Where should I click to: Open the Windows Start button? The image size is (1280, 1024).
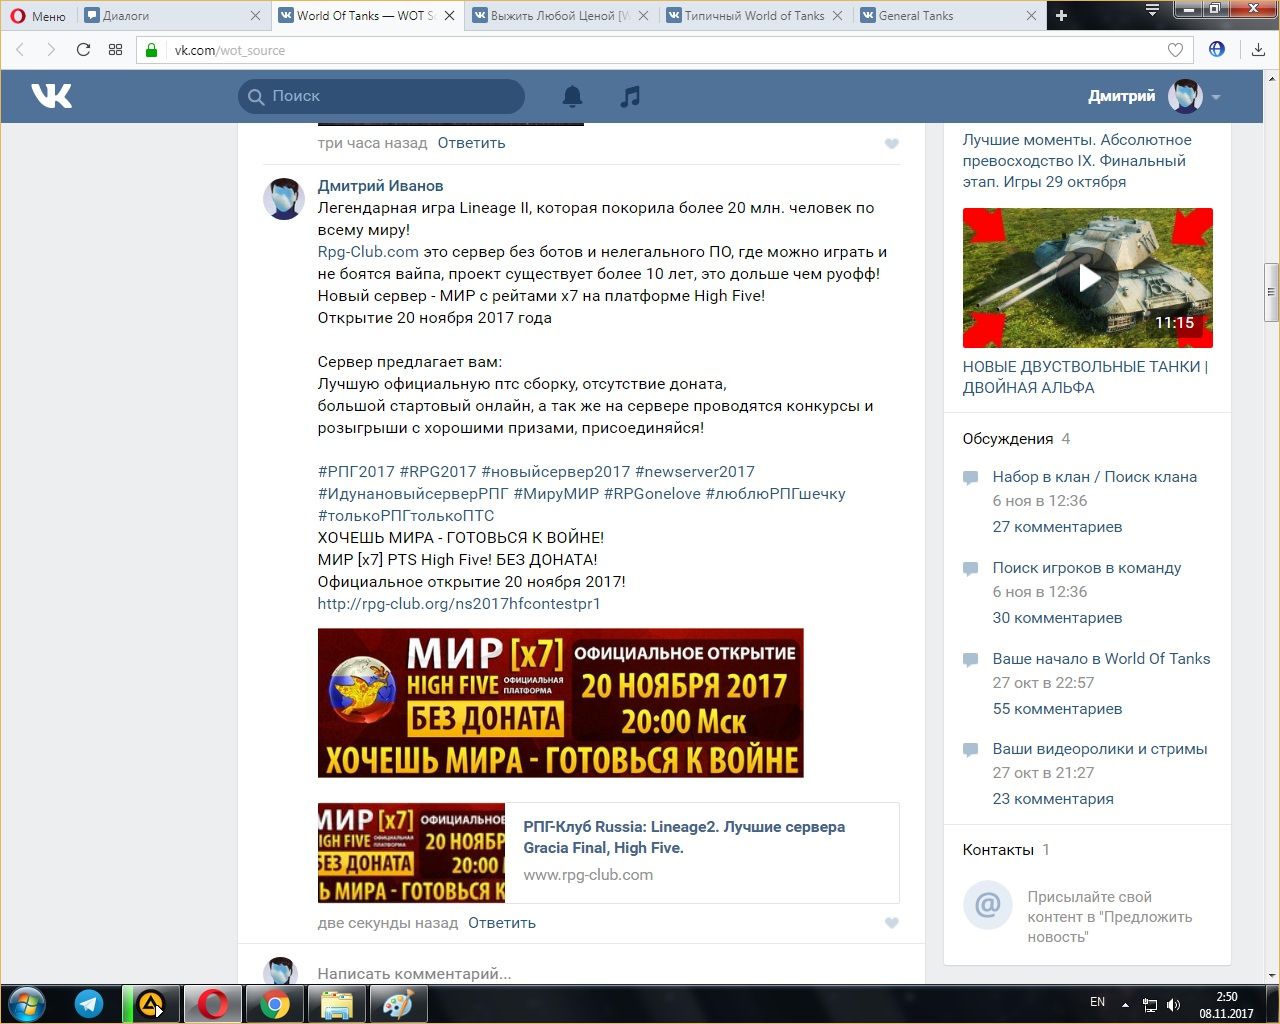pyautogui.click(x=27, y=1004)
